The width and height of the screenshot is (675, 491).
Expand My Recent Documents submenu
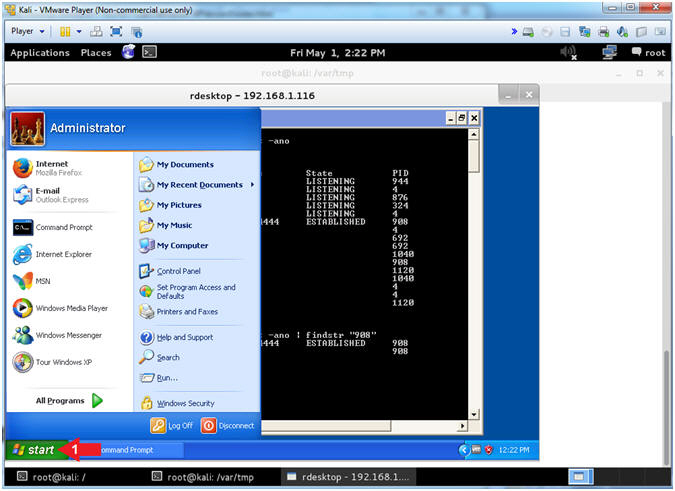coord(197,185)
